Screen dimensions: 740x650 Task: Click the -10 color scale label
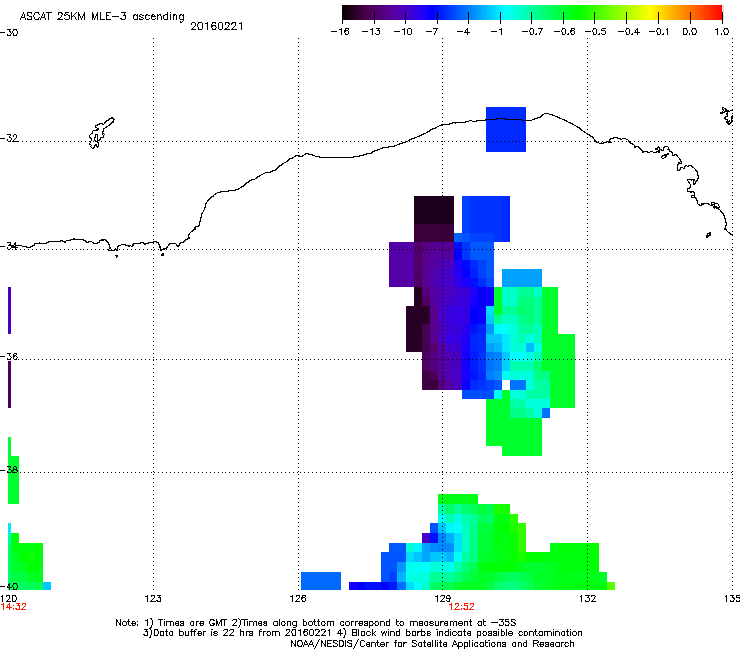(x=403, y=32)
